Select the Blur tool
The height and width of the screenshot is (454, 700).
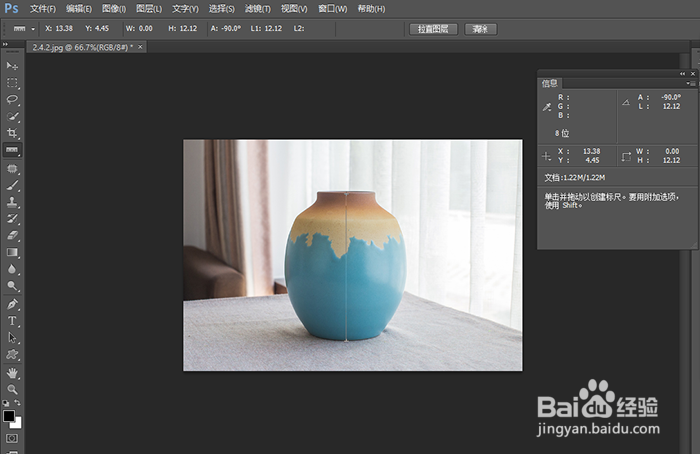(x=12, y=269)
